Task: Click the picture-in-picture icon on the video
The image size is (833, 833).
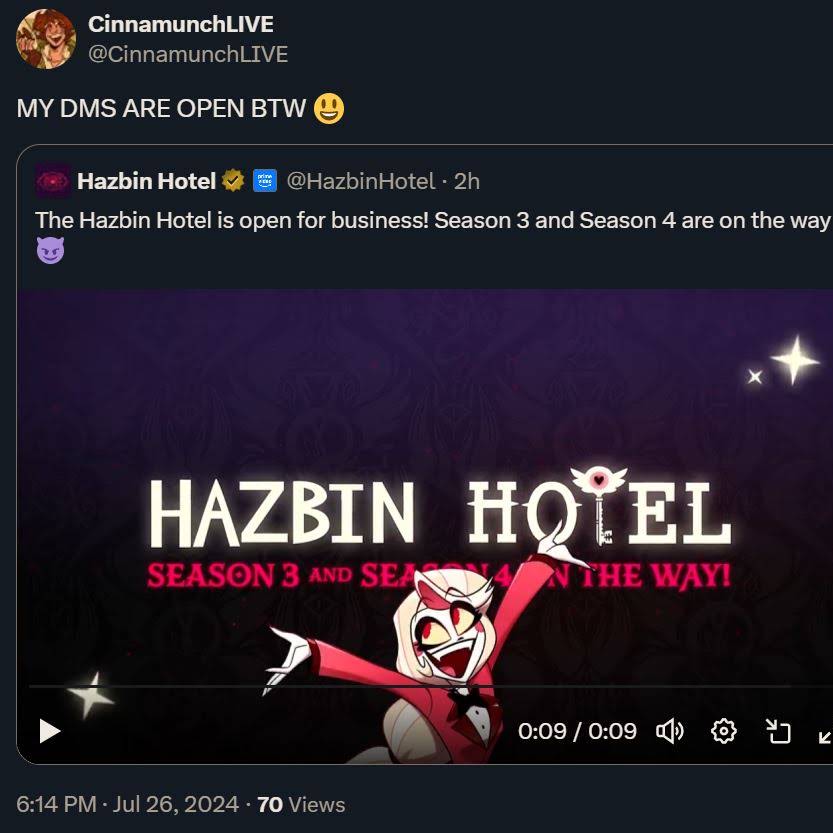Action: (x=778, y=732)
